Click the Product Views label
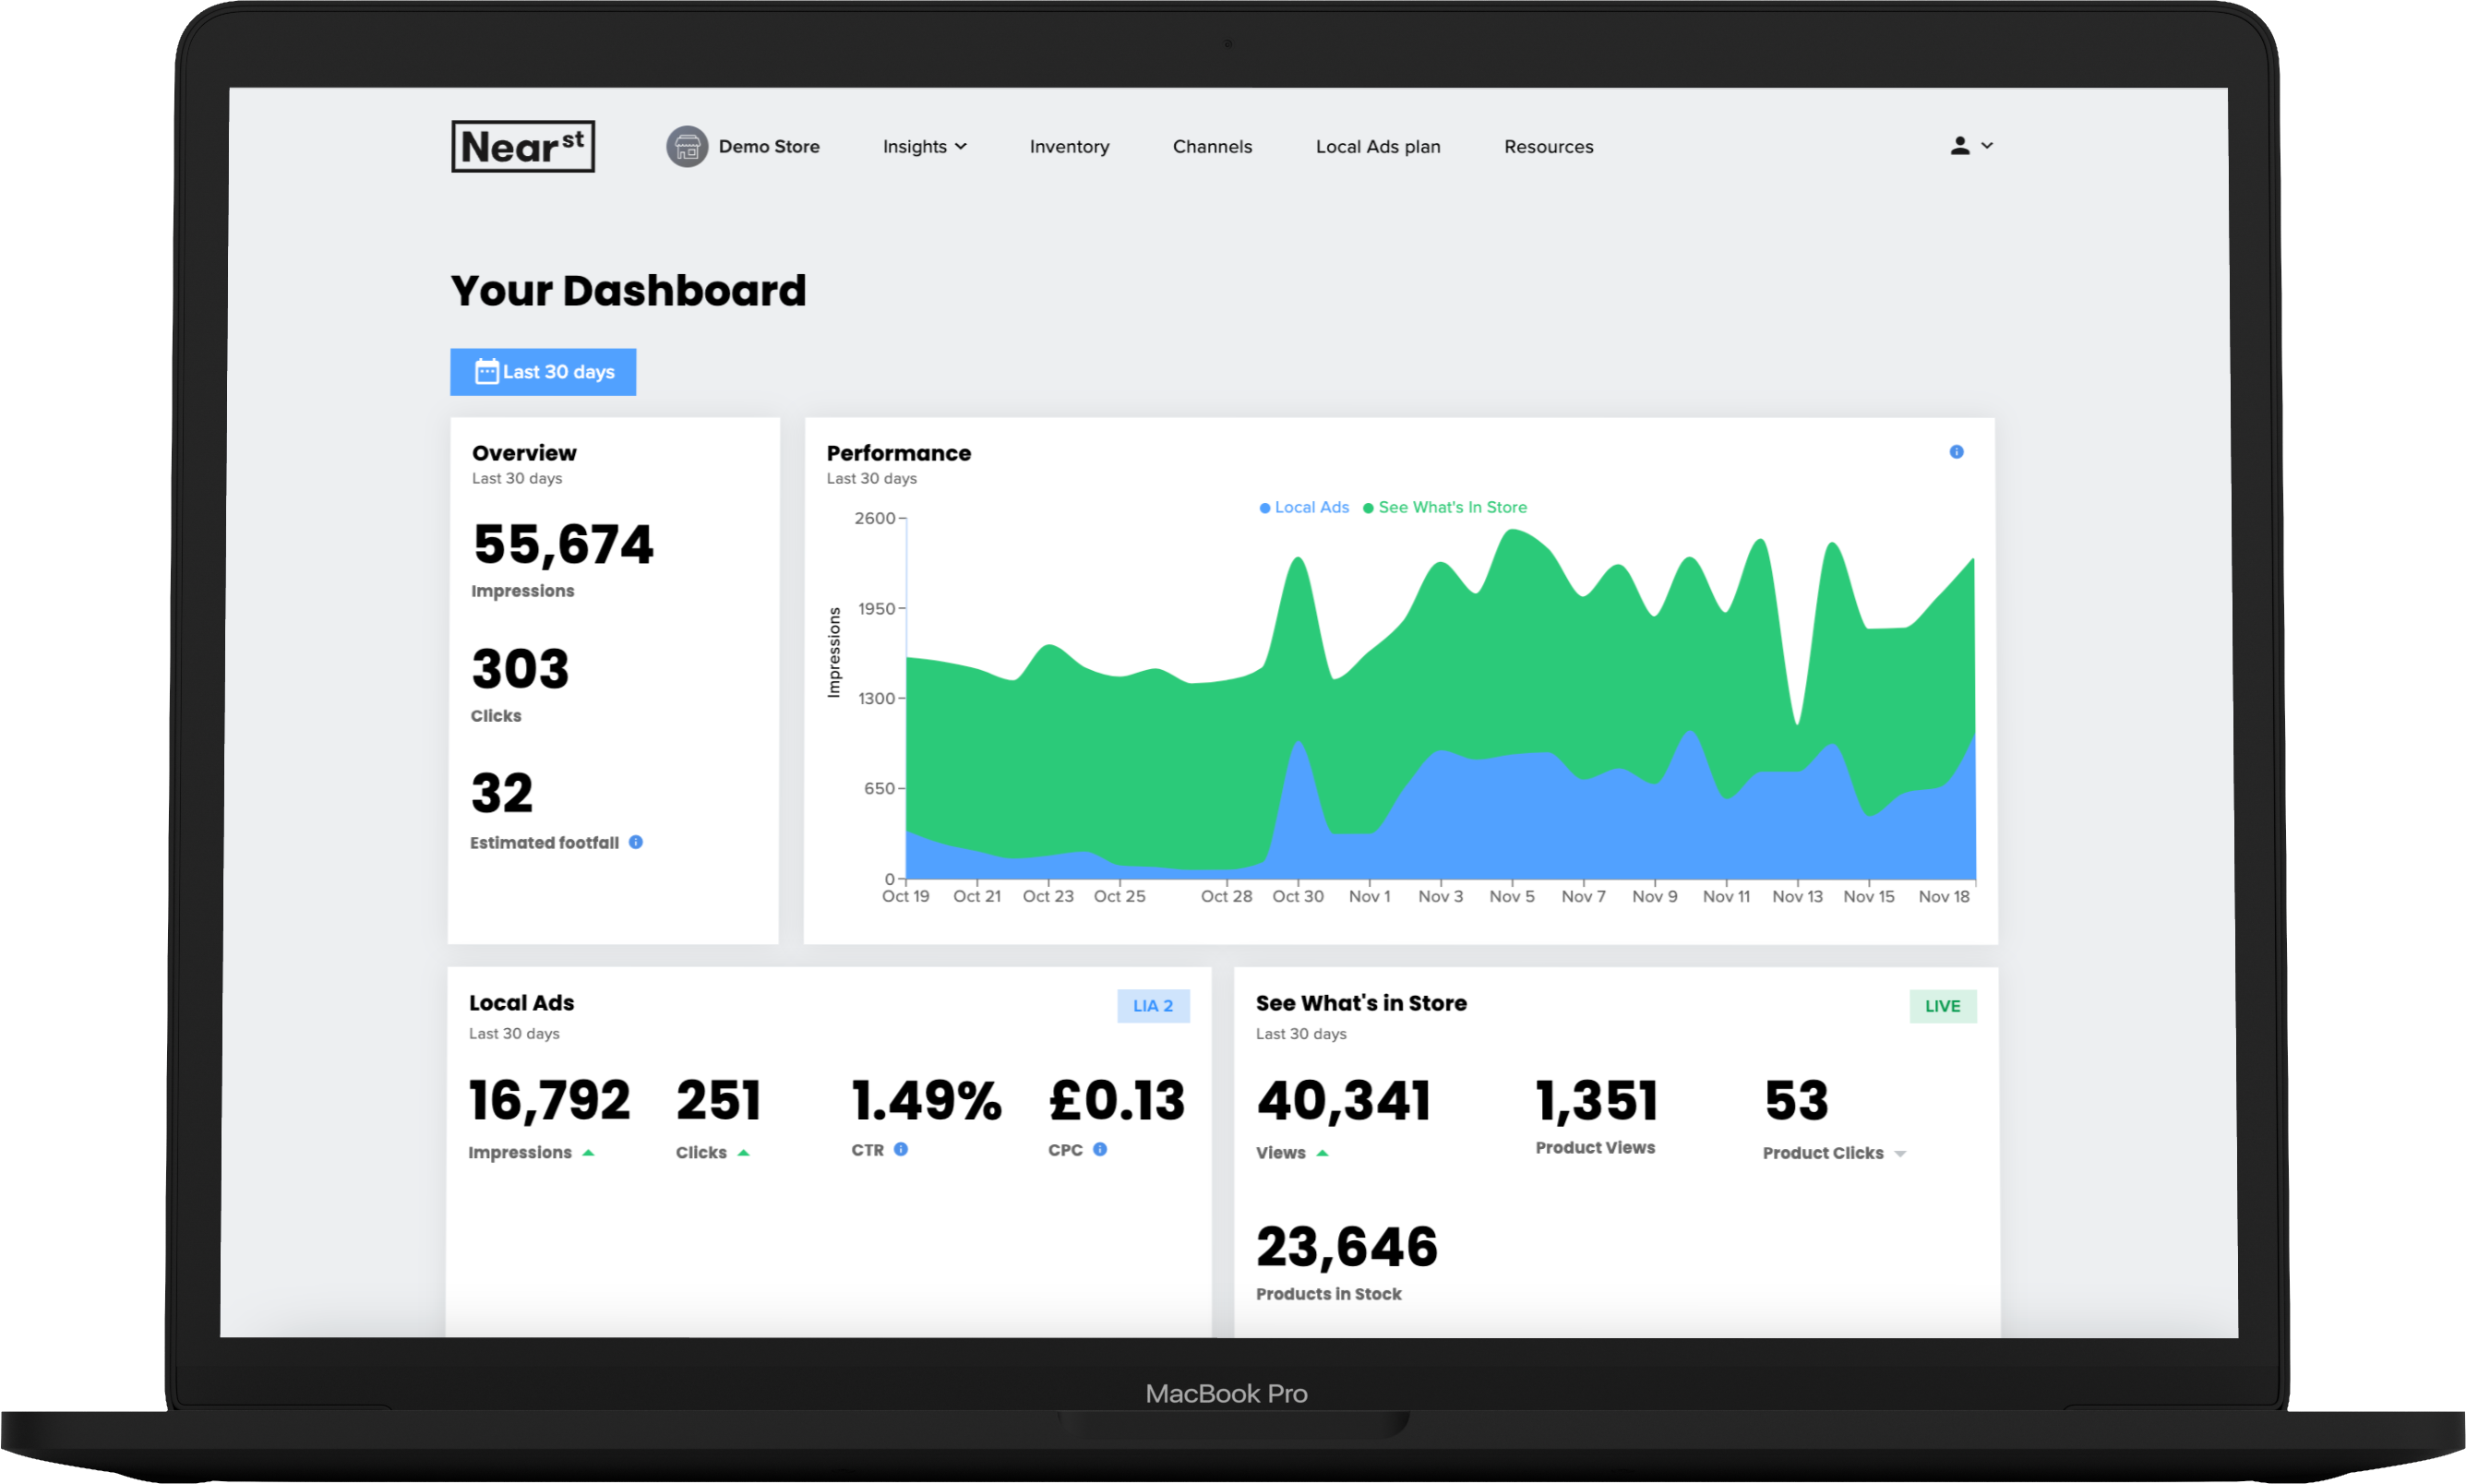Viewport: 2466px width, 1484px height. (1595, 1148)
